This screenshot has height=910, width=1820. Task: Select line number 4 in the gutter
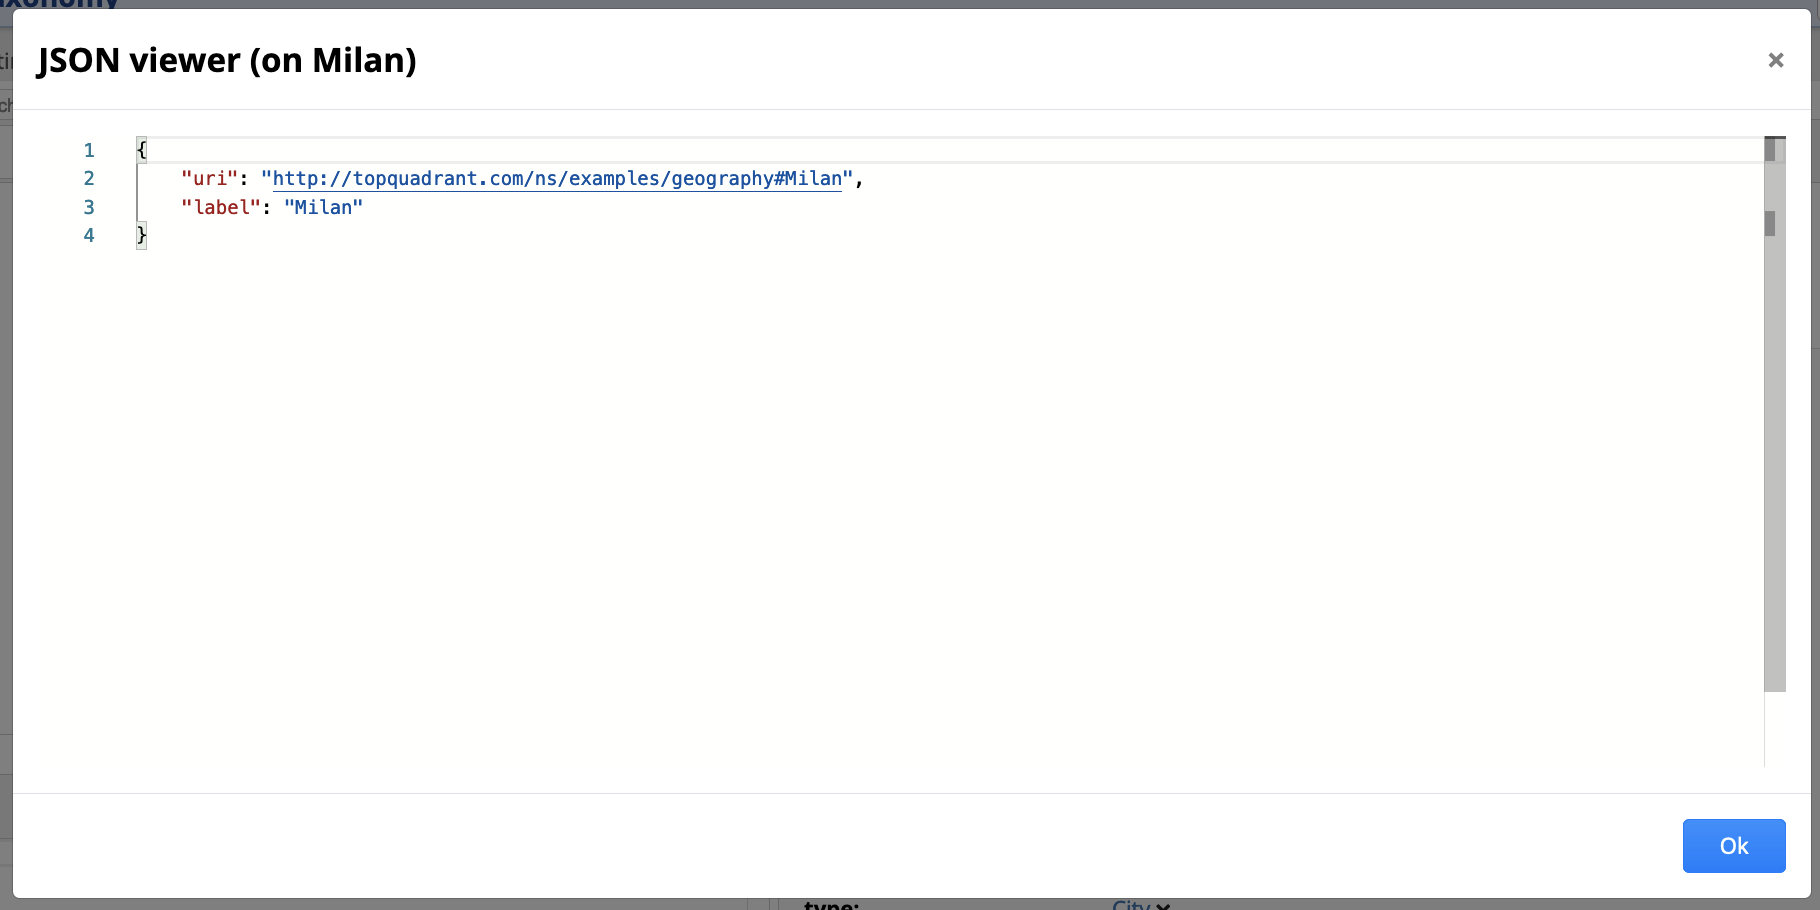click(89, 235)
